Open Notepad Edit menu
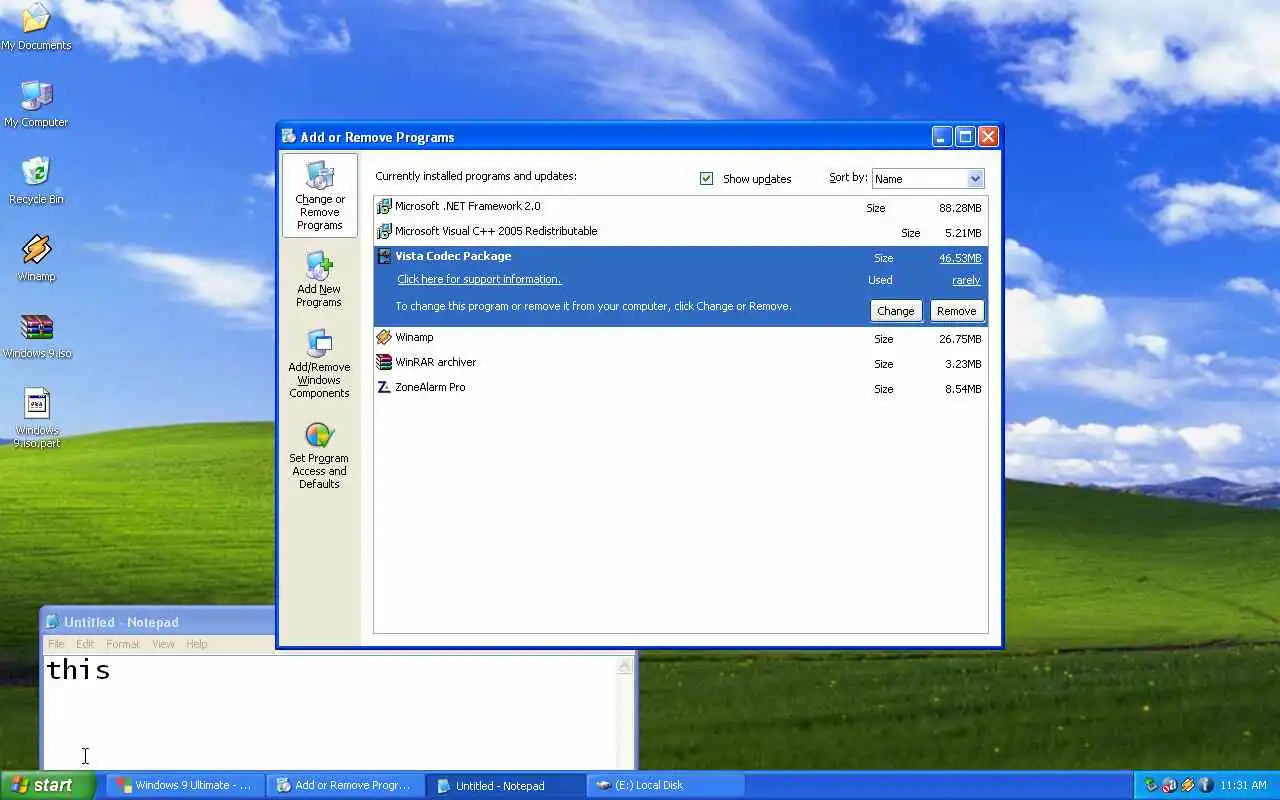Image resolution: width=1280 pixels, height=800 pixels. pyautogui.click(x=85, y=644)
